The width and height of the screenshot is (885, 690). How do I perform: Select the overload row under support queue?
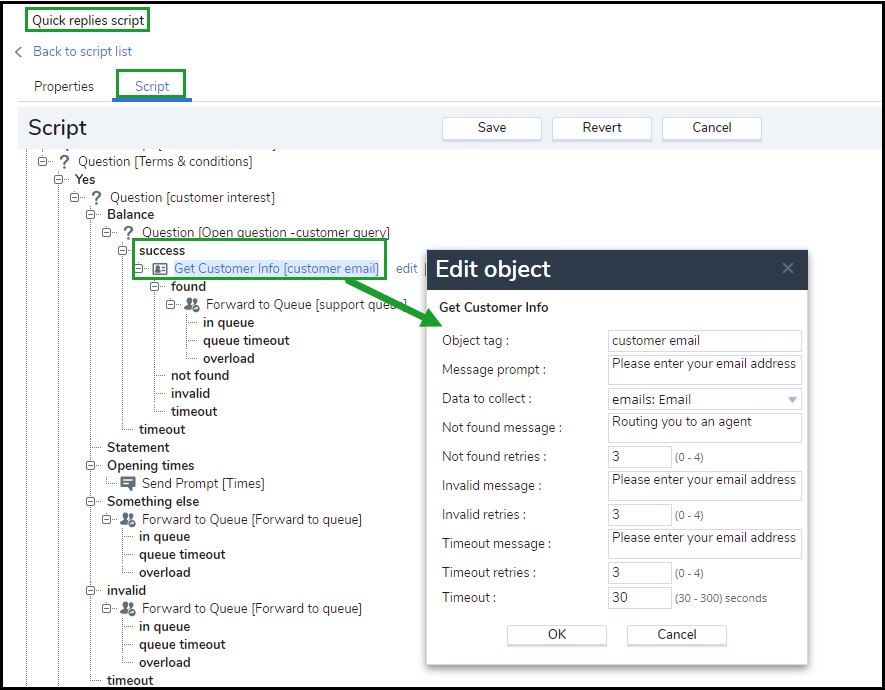pos(229,359)
